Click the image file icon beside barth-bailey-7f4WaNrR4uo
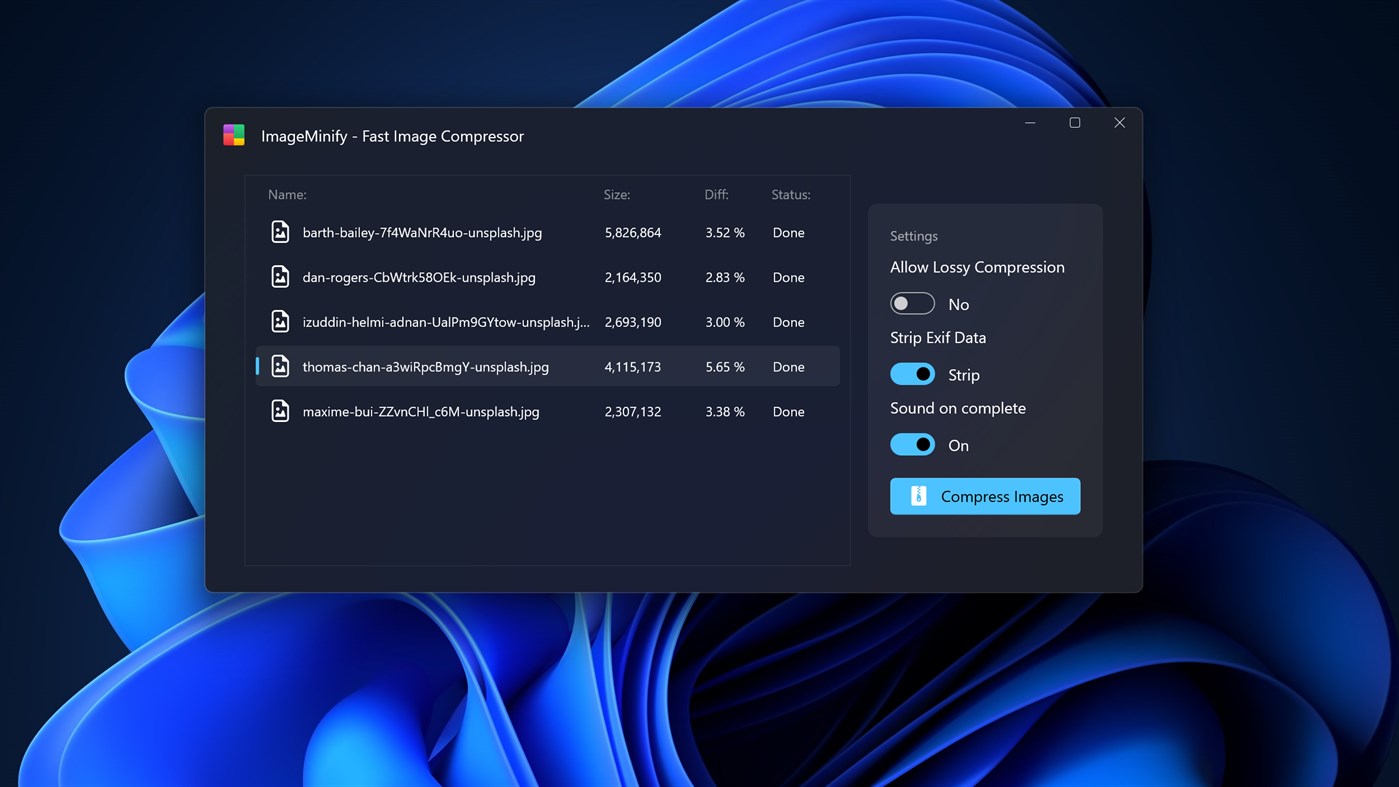This screenshot has width=1399, height=787. click(x=280, y=231)
